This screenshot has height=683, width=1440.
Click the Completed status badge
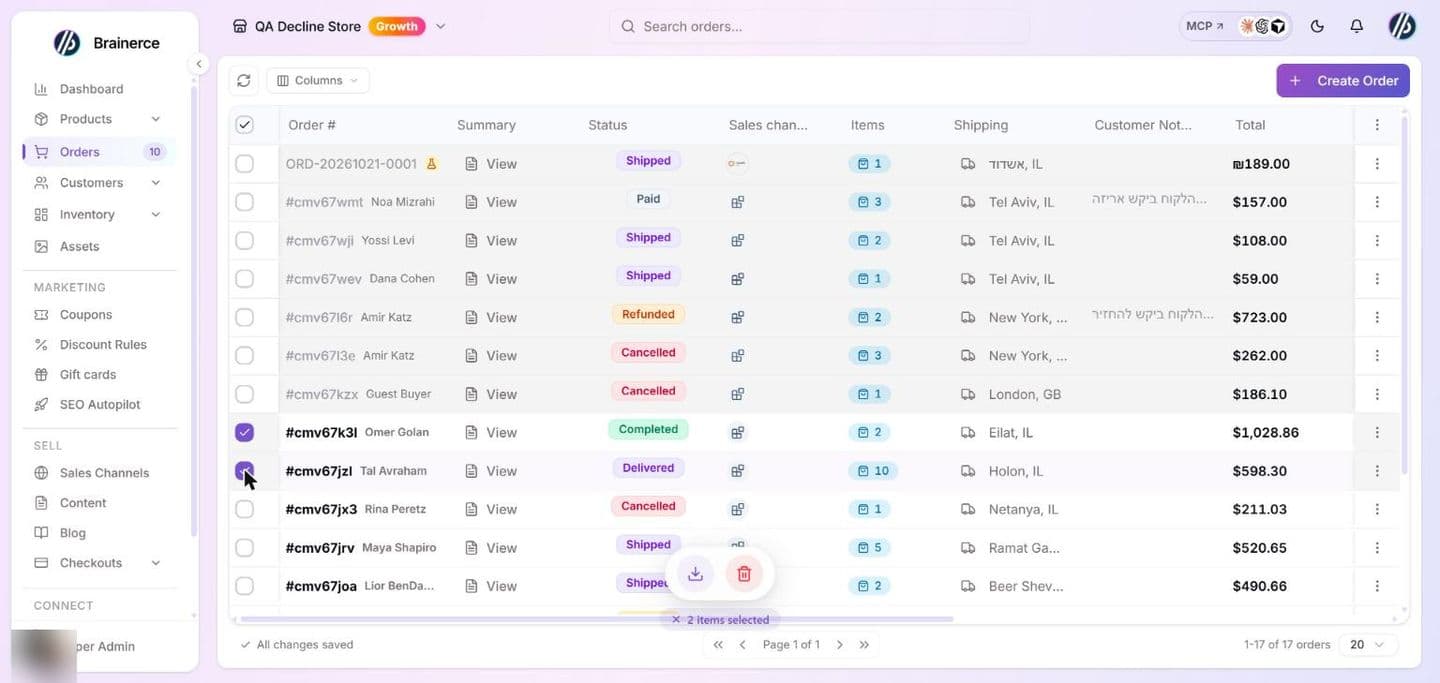(648, 429)
